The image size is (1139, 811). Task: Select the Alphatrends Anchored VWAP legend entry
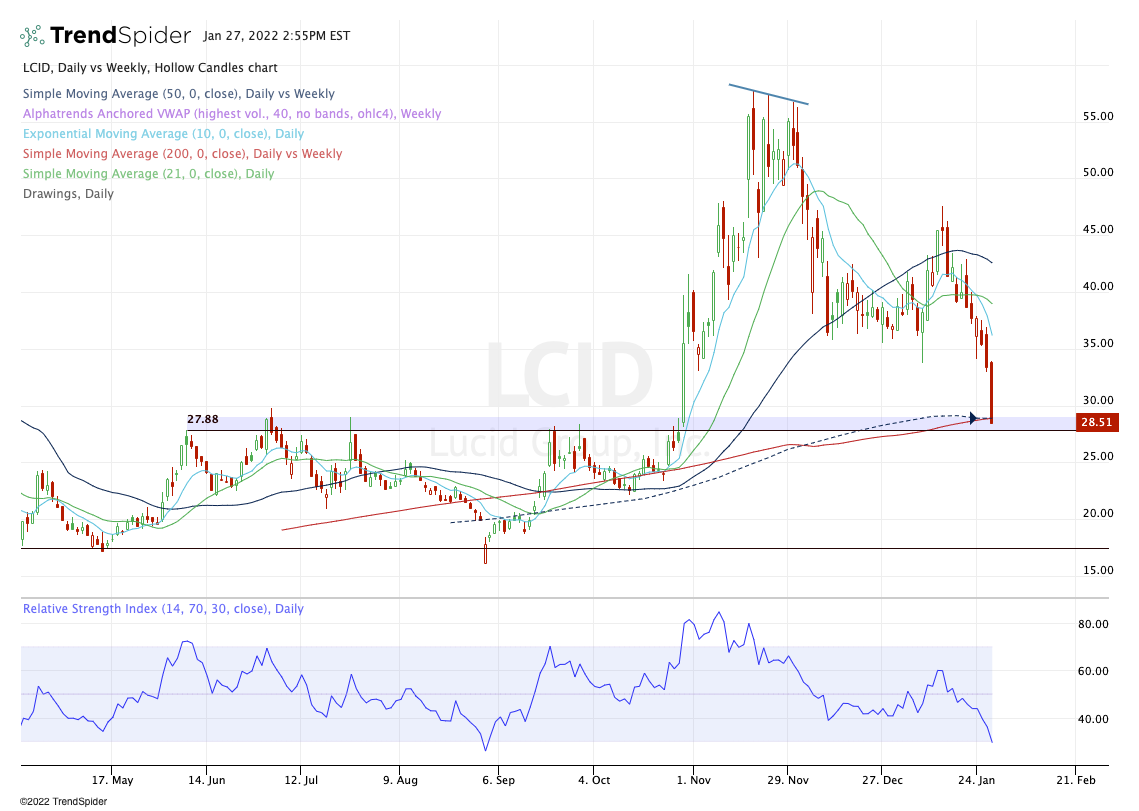(x=231, y=114)
